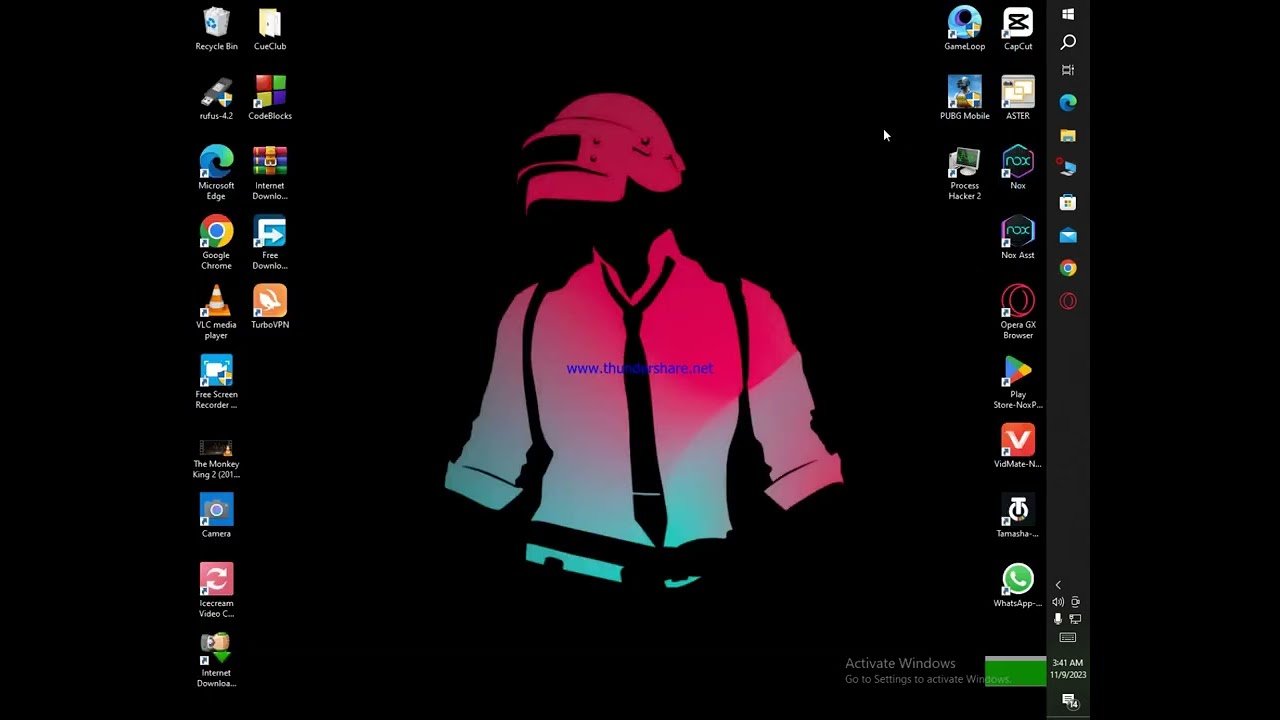Open Windows Search from the taskbar
This screenshot has height=720, width=1280.
pyautogui.click(x=1068, y=42)
